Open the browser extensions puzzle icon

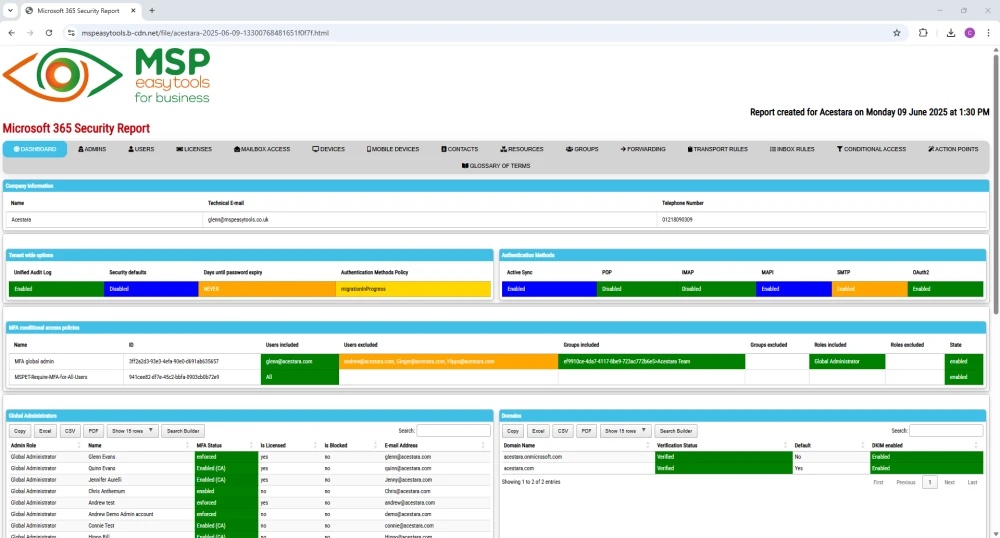pyautogui.click(x=923, y=33)
